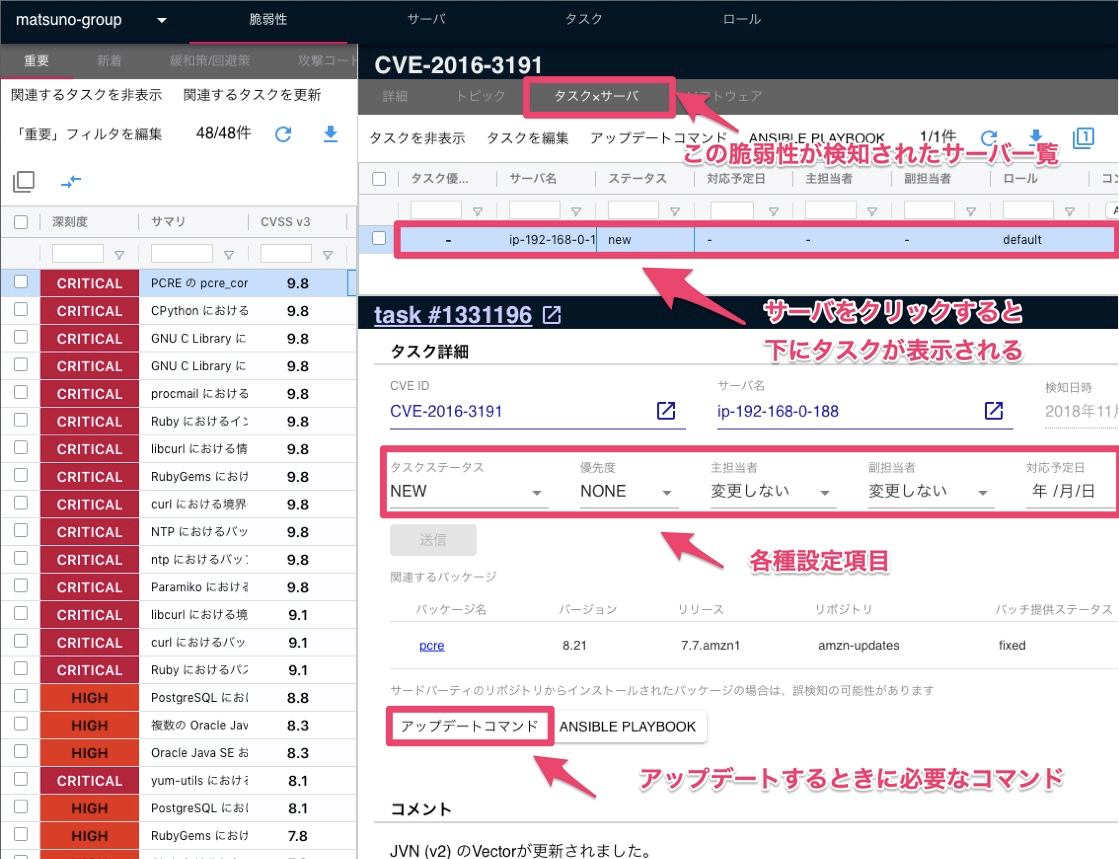This screenshot has width=1119, height=859.
Task: Refresh the vulnerability list in the left panel
Action: click(x=284, y=135)
